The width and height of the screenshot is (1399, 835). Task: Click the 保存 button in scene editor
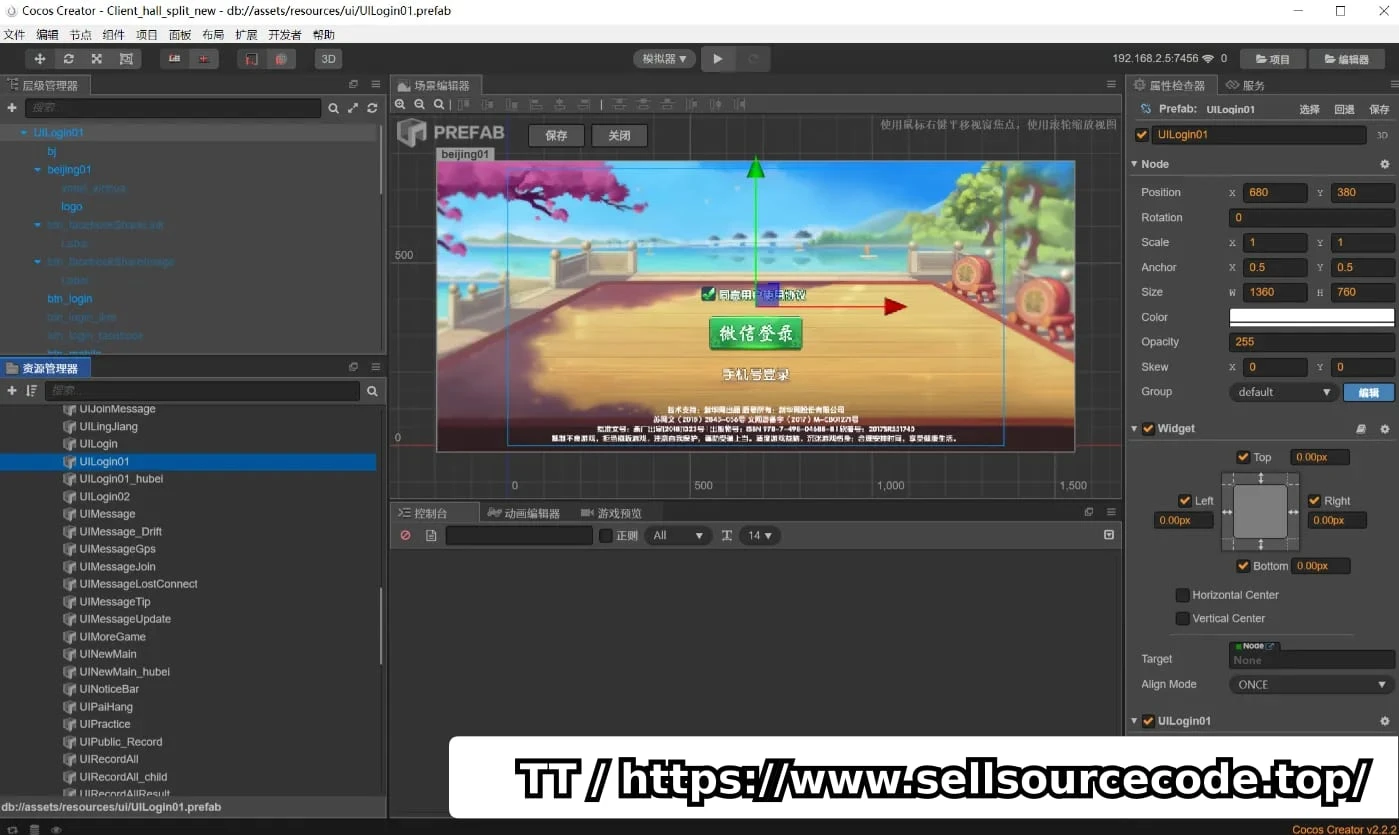(556, 135)
